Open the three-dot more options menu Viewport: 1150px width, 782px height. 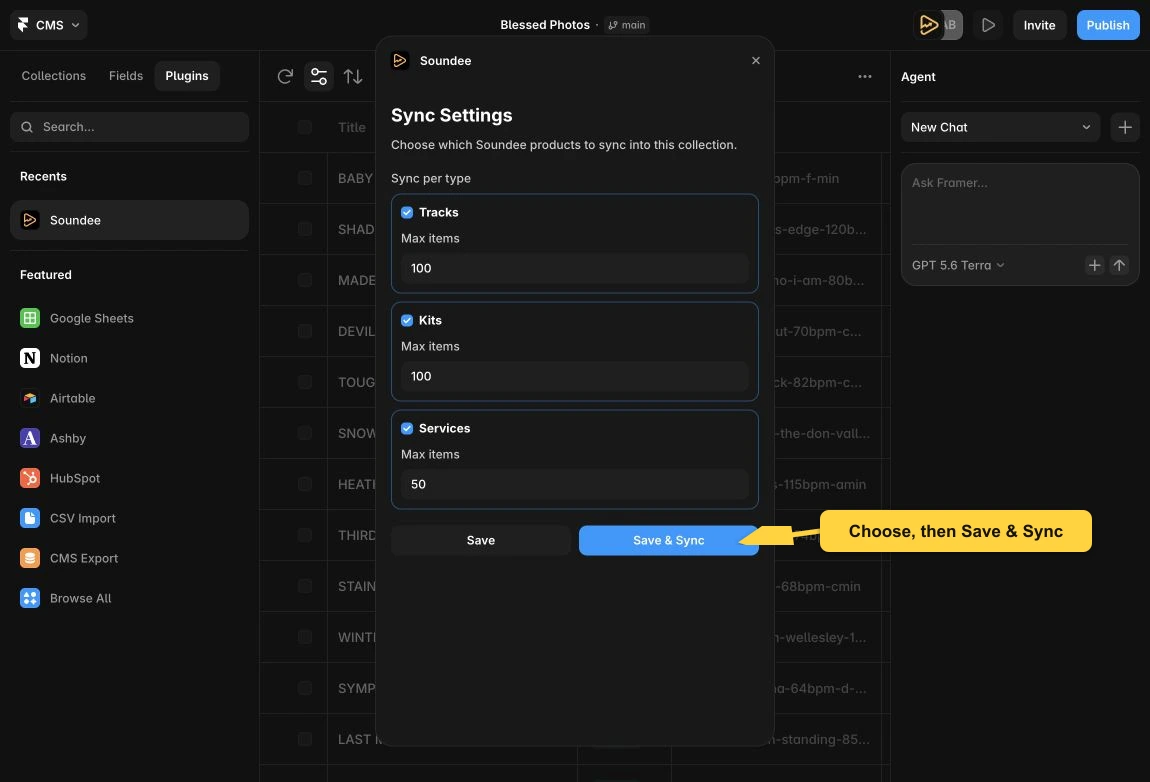click(865, 76)
